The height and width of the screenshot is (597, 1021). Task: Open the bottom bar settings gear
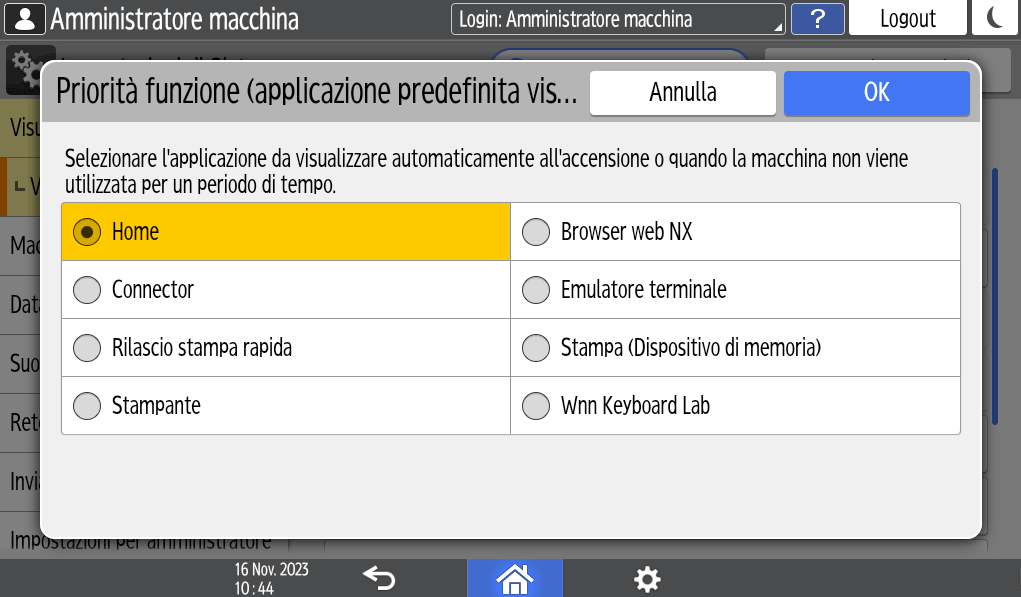[647, 578]
